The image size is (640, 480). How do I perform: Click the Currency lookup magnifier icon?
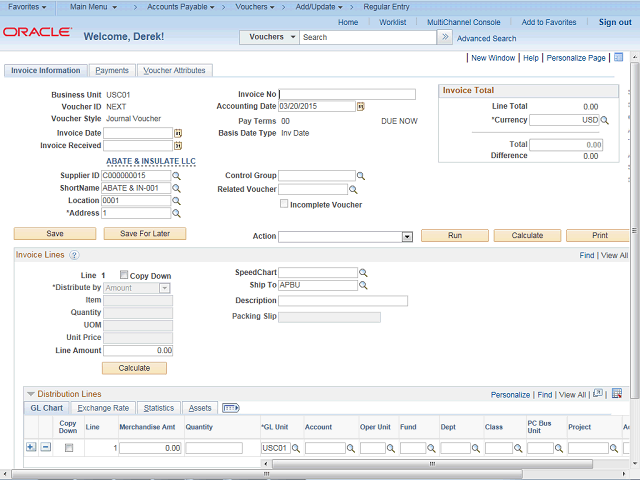click(604, 120)
